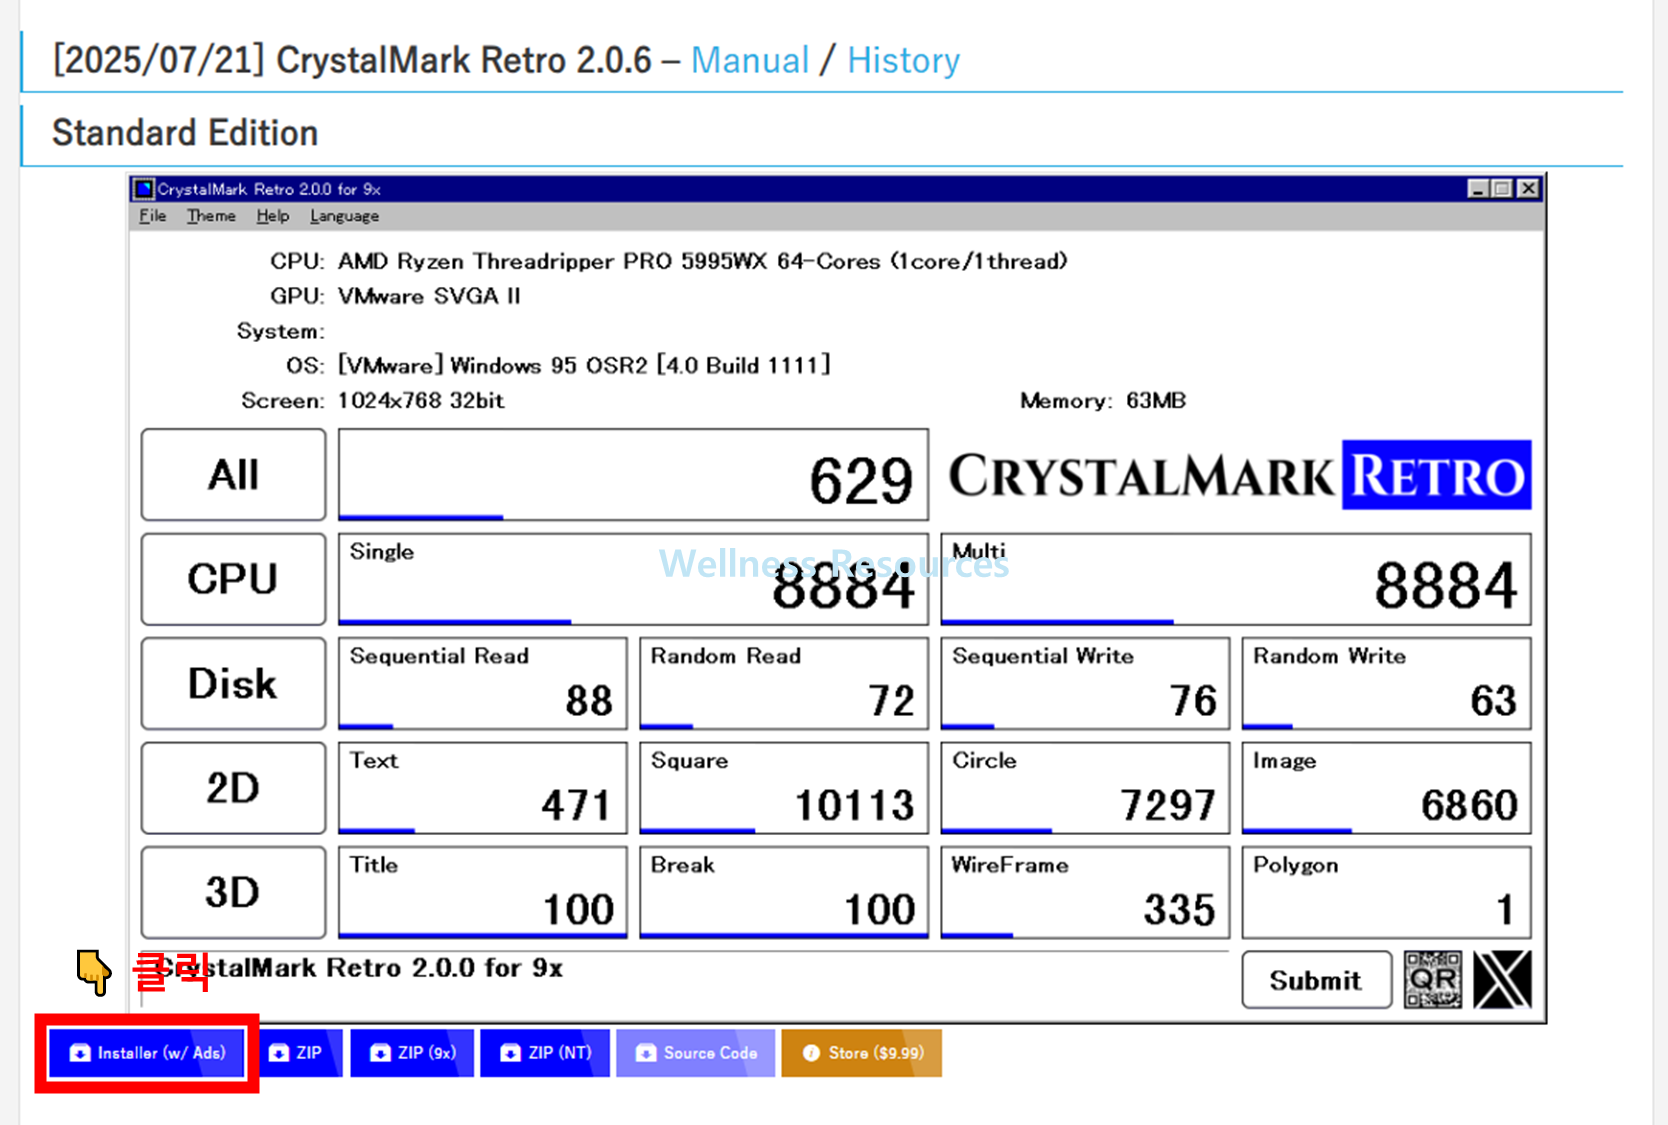
Task: Click the Store info icon
Action: [x=811, y=1053]
